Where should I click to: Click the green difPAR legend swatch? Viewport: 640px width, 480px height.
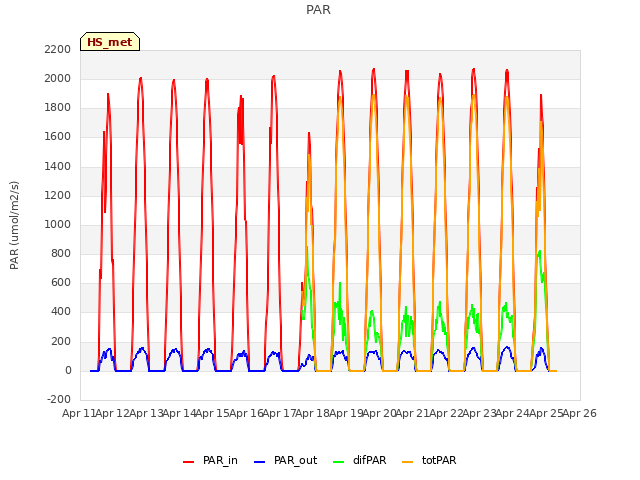338,462
